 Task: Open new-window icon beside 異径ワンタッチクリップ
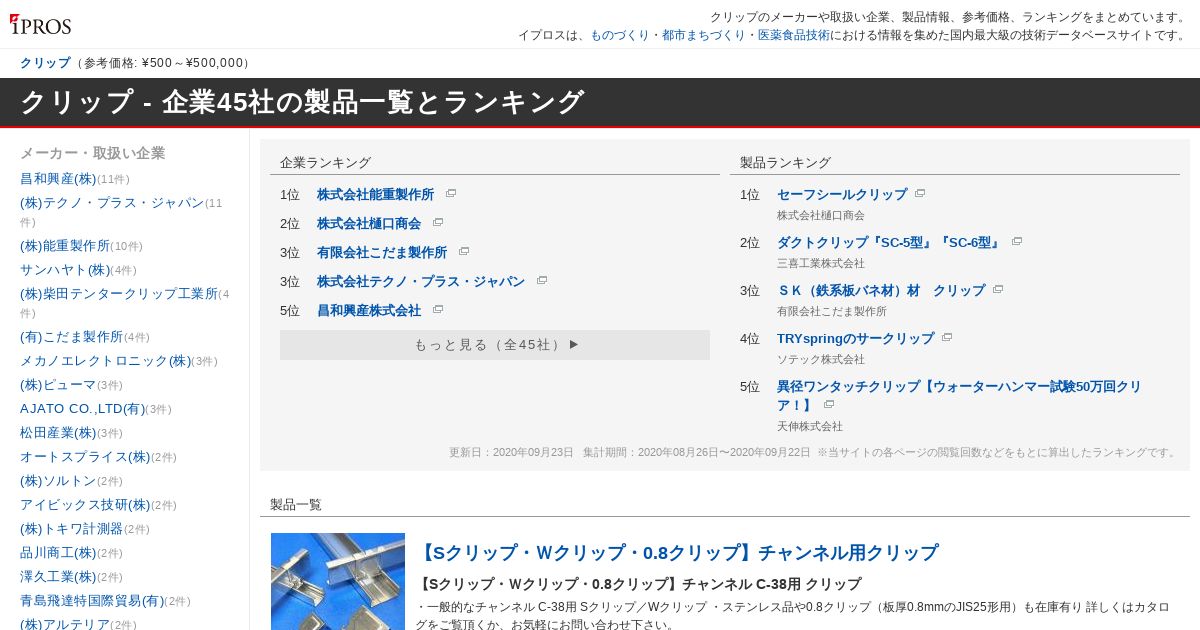[x=829, y=405]
